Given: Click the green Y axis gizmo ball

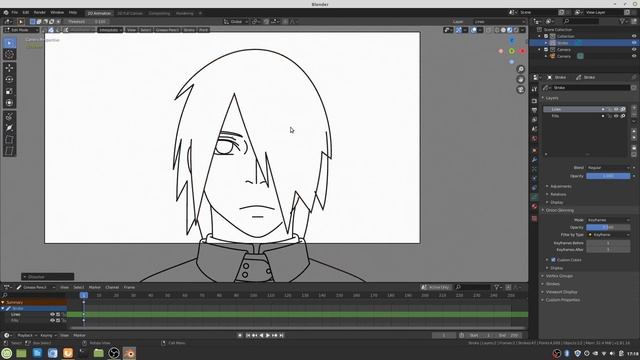Looking at the screenshot, I should 511,51.
